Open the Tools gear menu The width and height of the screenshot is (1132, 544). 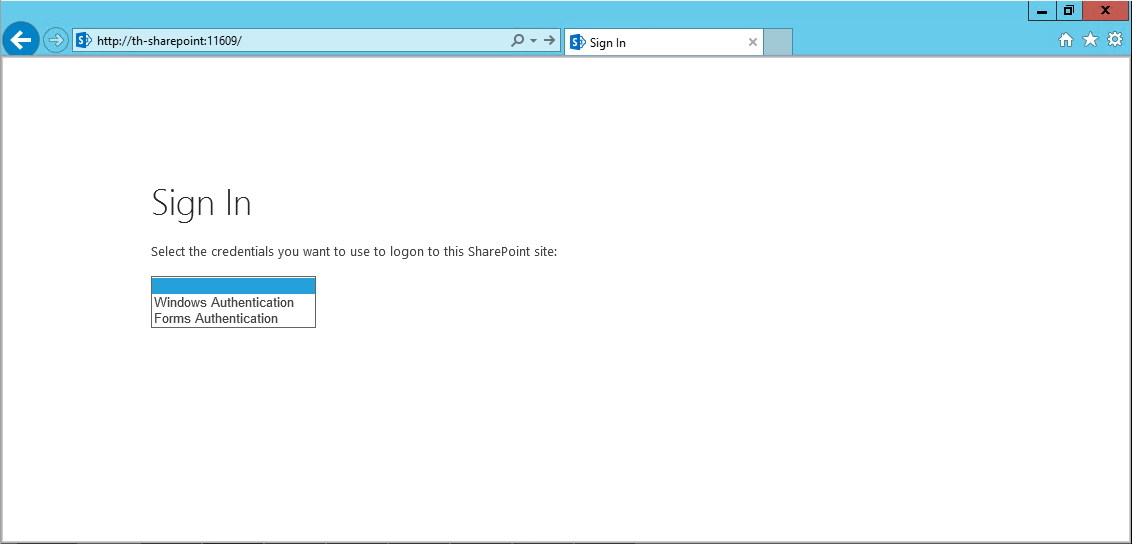tap(1115, 40)
